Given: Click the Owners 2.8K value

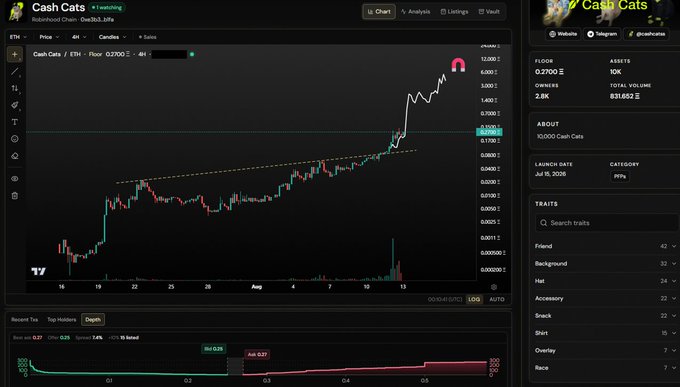Looking at the screenshot, I should [x=542, y=96].
